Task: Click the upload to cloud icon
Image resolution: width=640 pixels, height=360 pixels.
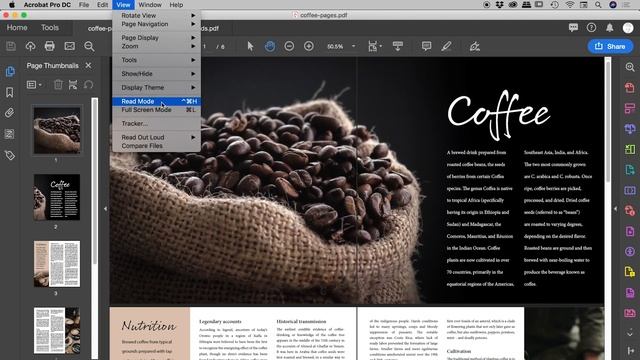Action: coord(30,46)
